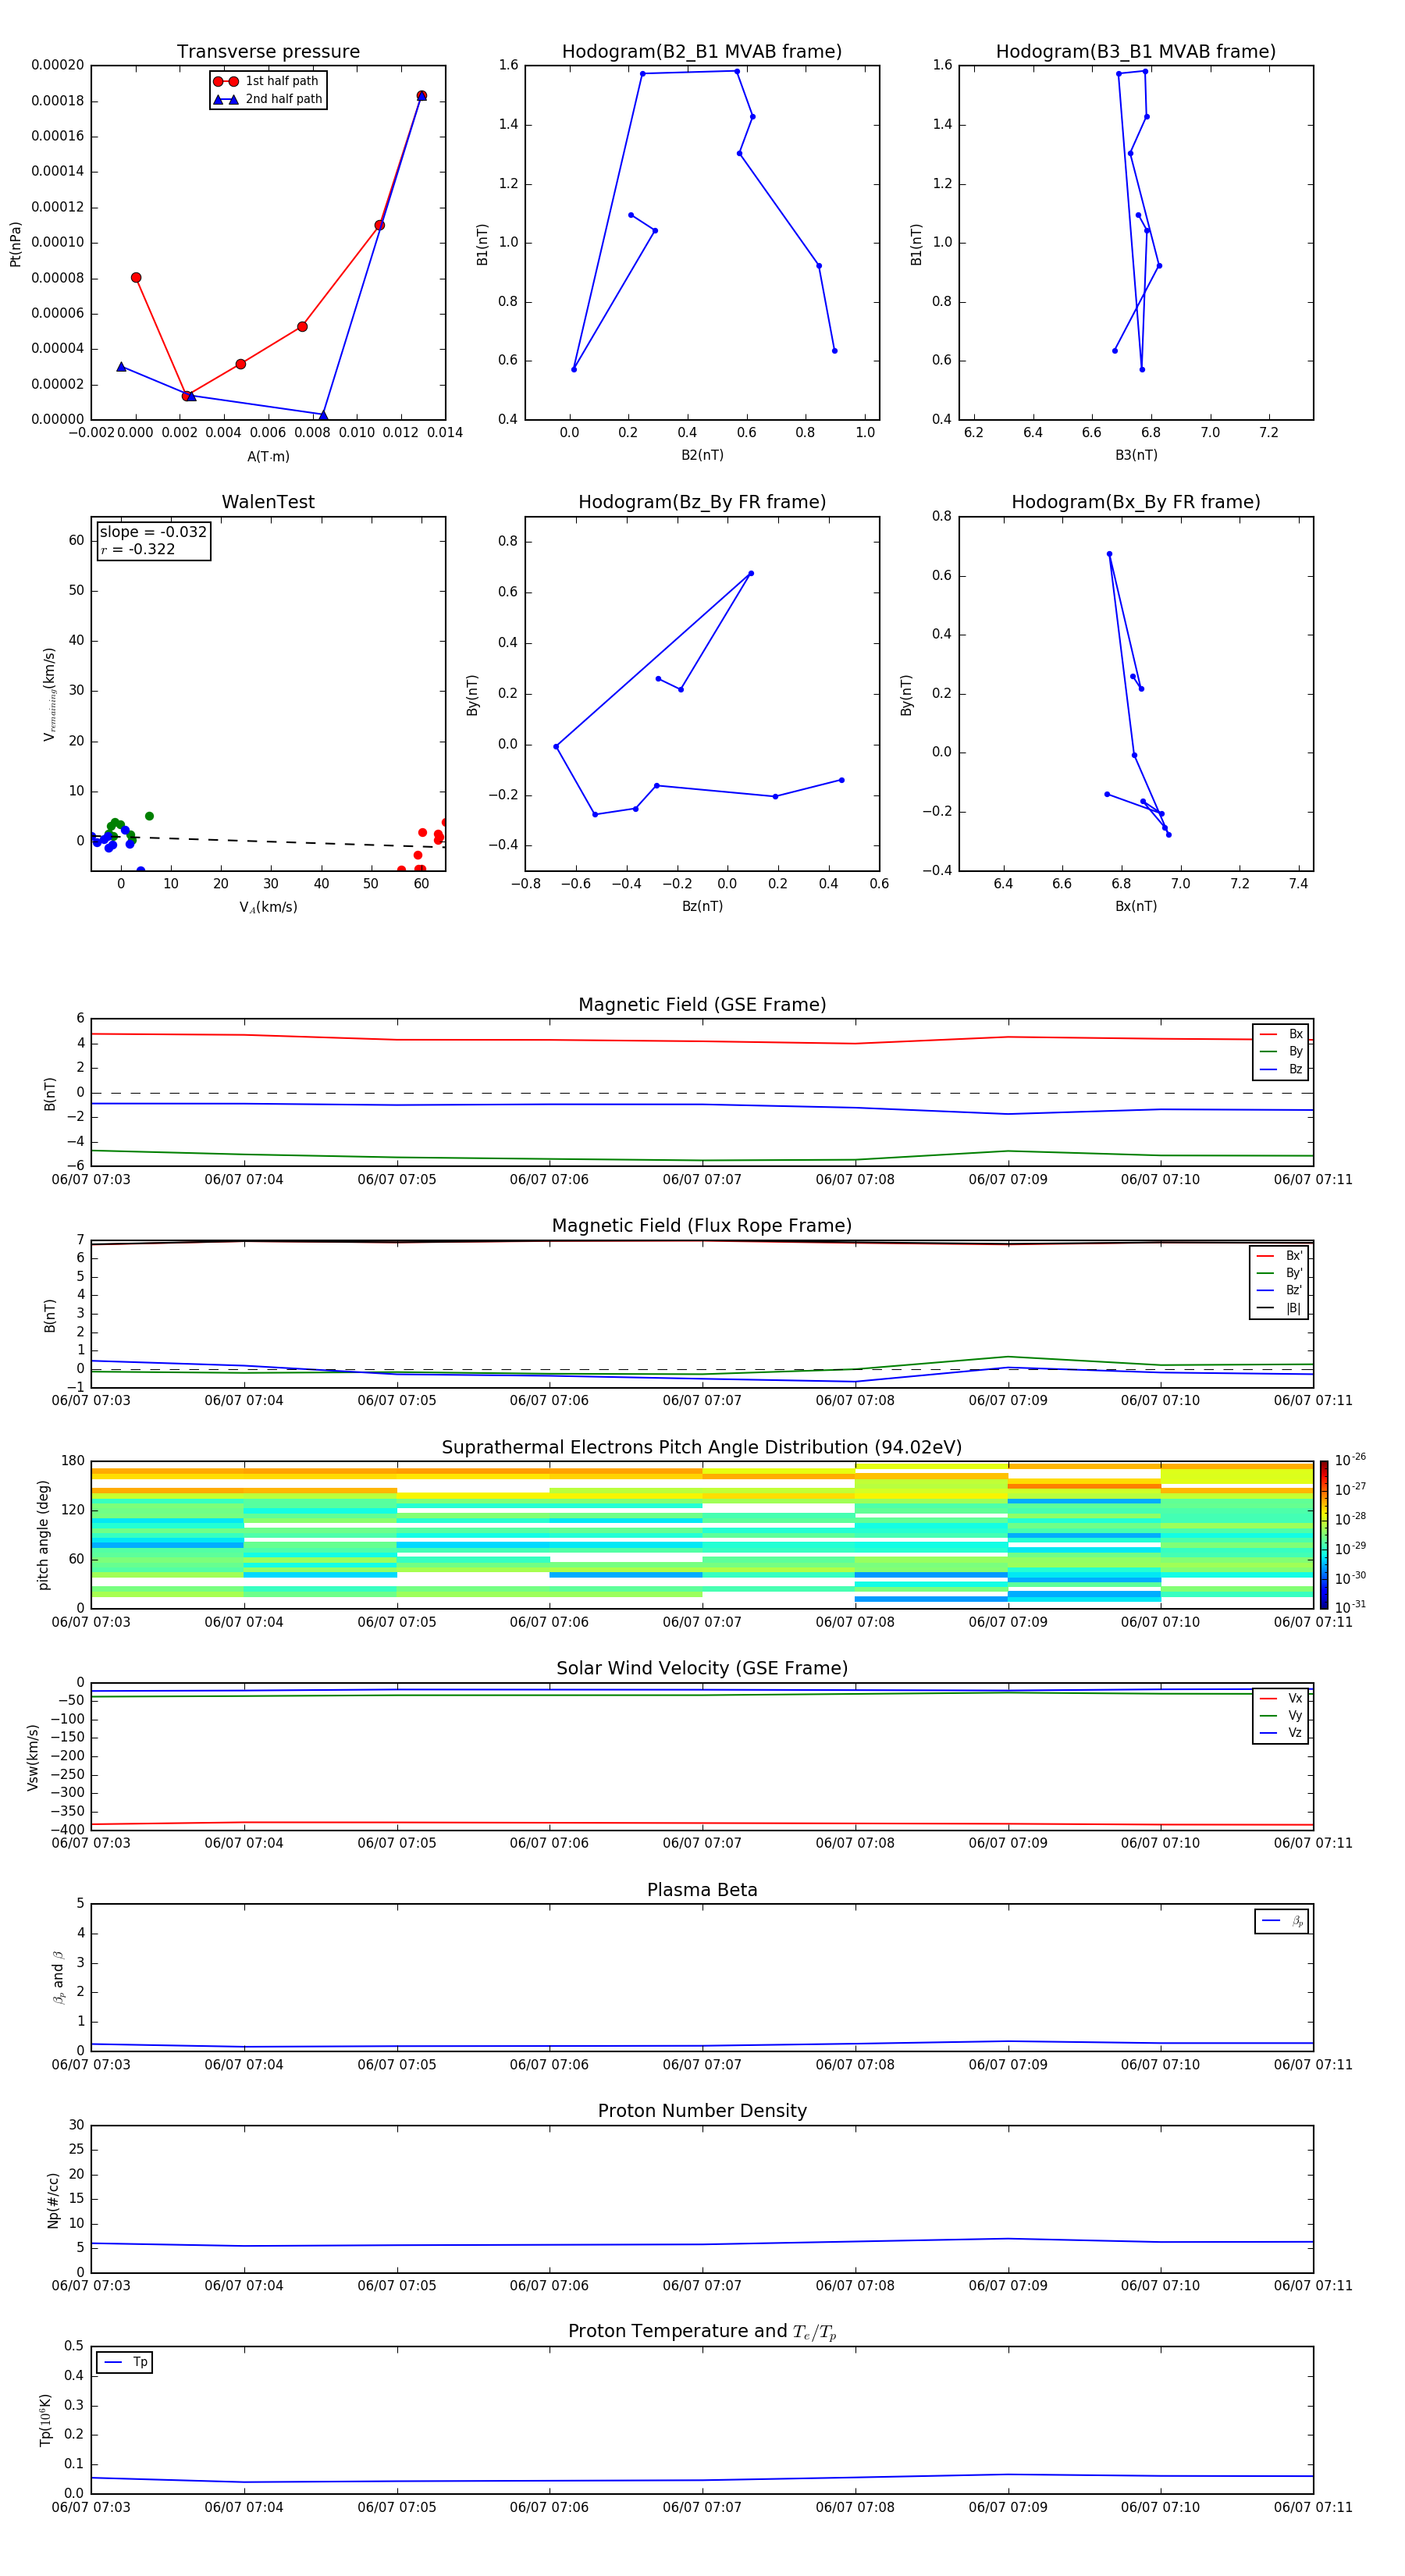Click the 'Solar Wind Velocity (GSE Frame)' title

pyautogui.click(x=702, y=1668)
